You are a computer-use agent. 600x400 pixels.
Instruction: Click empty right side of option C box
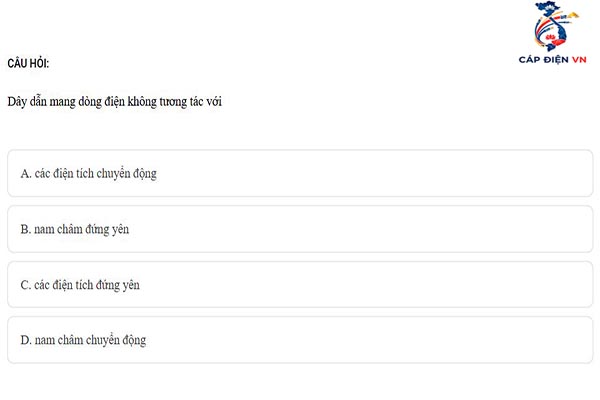(x=450, y=285)
